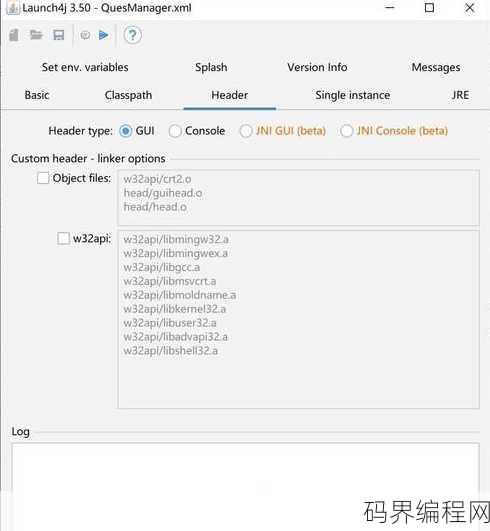
Task: Click the Launch4j title bar app icon
Action: tap(13, 8)
